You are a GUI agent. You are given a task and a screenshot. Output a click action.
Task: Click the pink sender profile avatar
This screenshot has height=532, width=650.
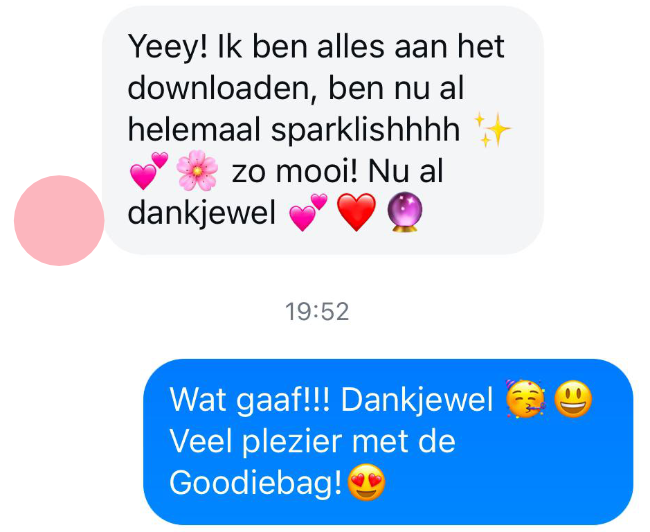point(59,220)
